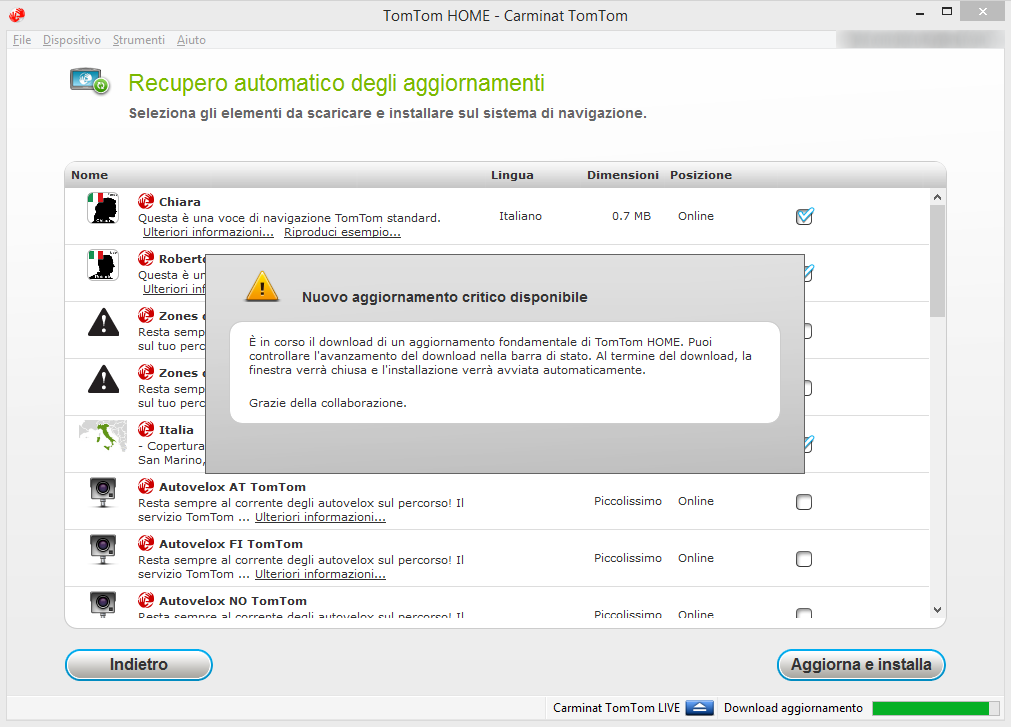Click the device update icon beside the heading
The height and width of the screenshot is (727, 1011).
[90, 81]
